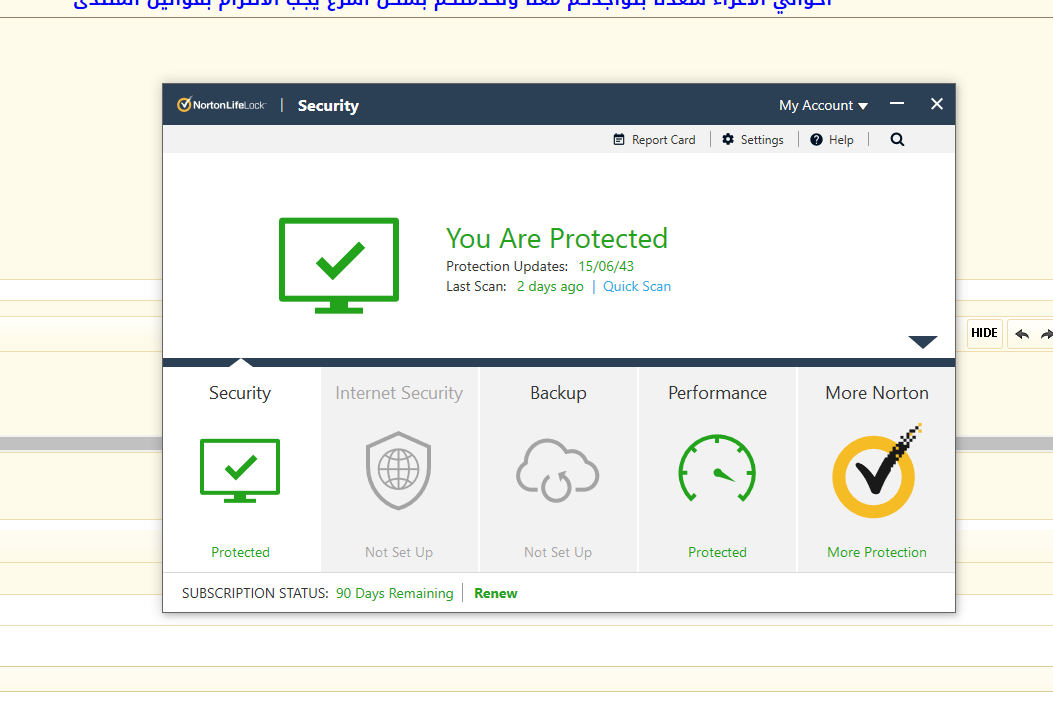Click the large green protected monitor icon
Viewport: 1053px width, 706px height.
(x=339, y=265)
